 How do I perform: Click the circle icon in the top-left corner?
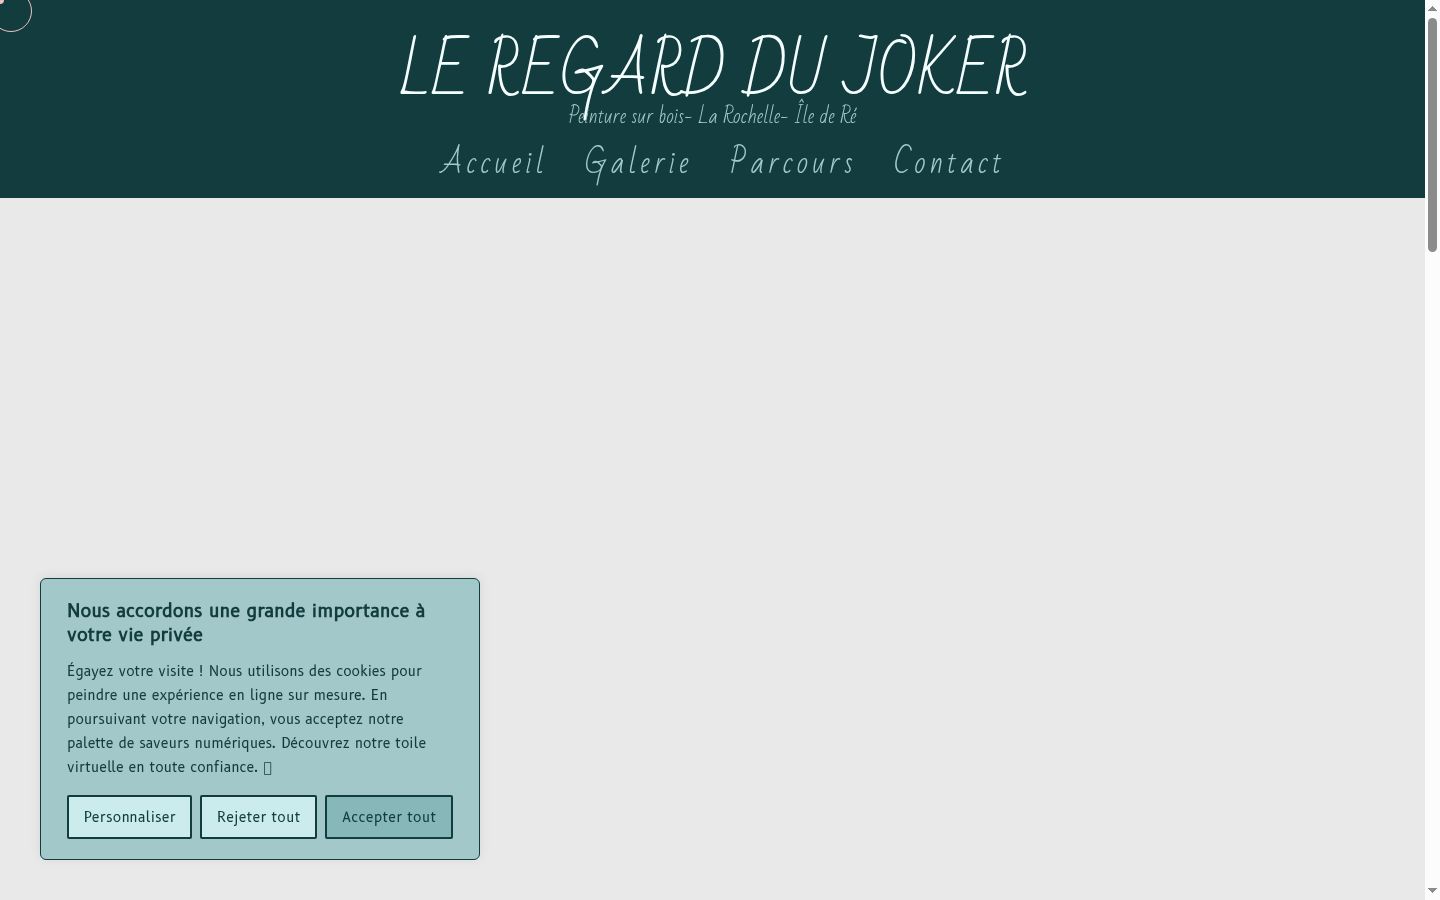tap(13, 13)
